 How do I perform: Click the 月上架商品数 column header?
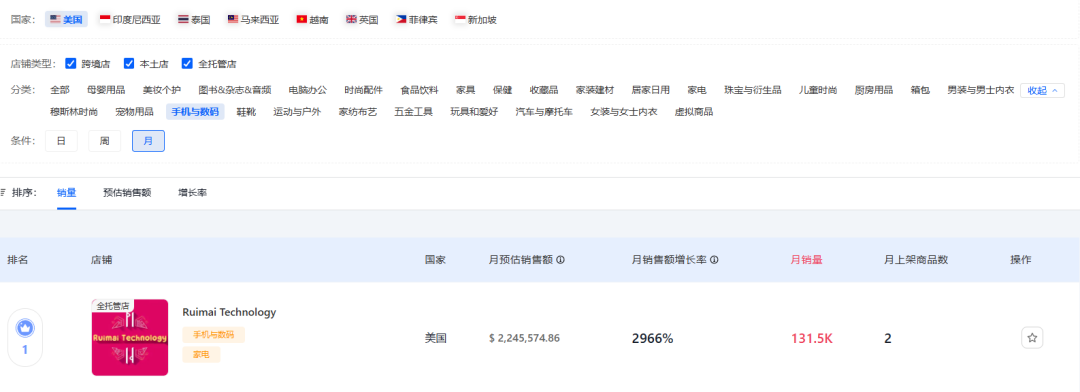coord(916,260)
